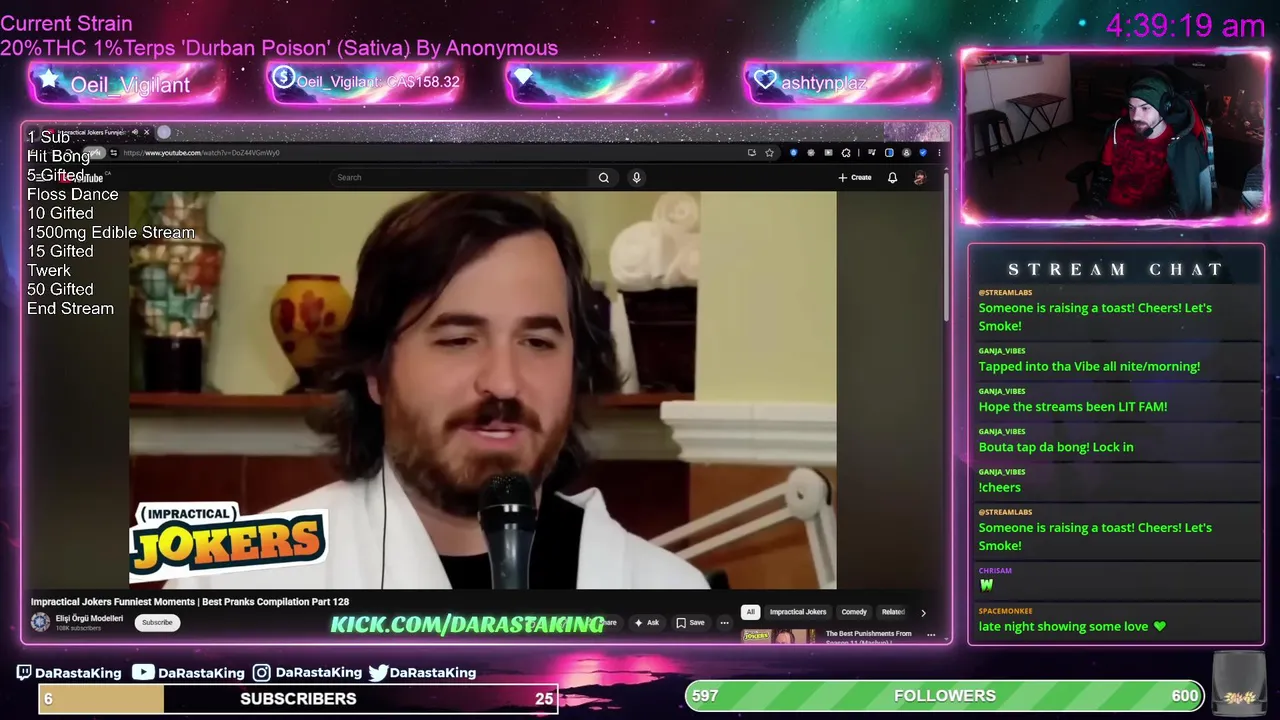
Task: Click the Durban Poison current strain text
Action: click(279, 48)
